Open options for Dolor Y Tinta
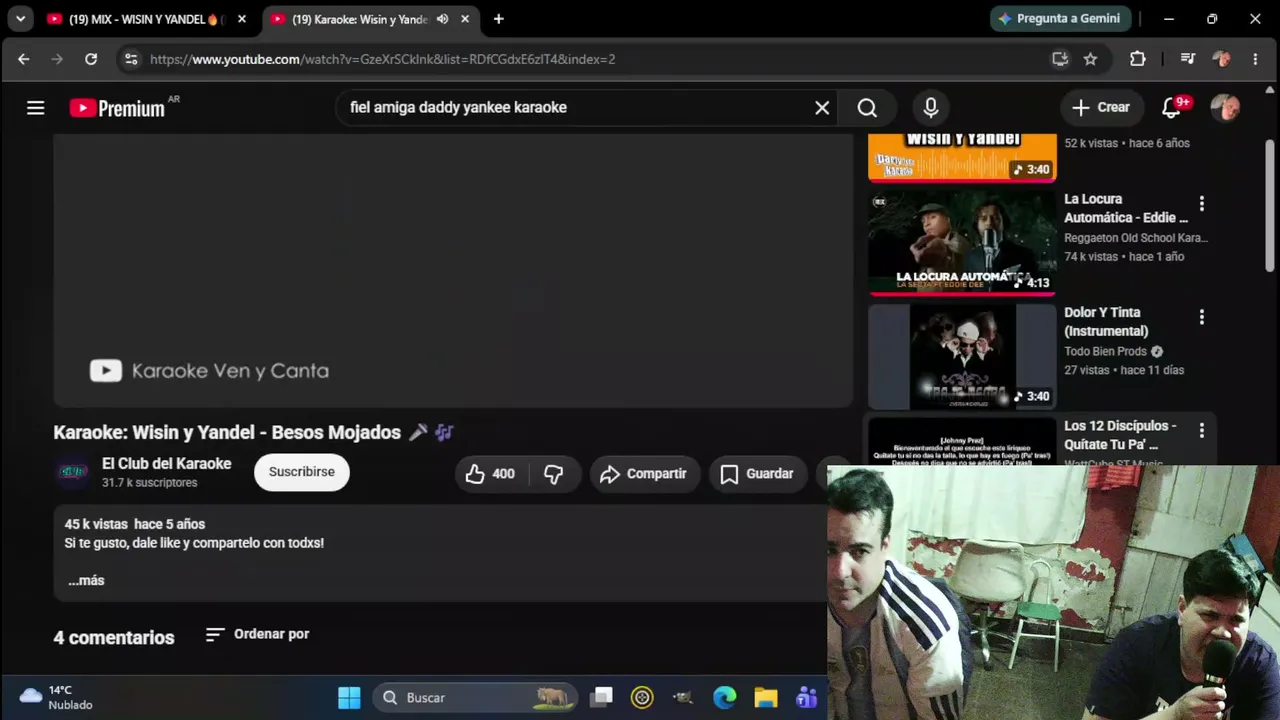Viewport: 1280px width, 720px height. [1202, 316]
